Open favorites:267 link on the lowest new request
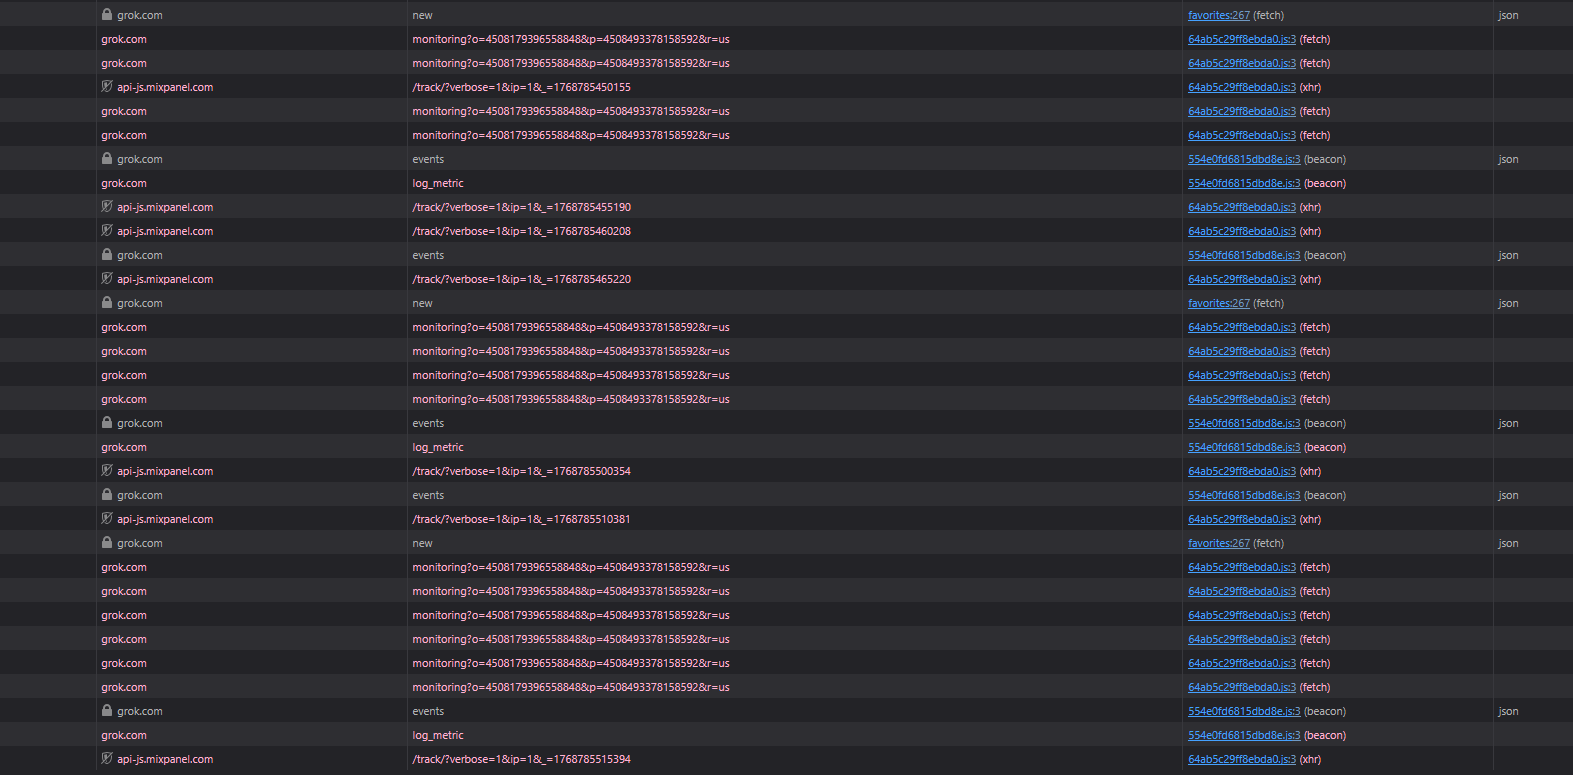This screenshot has height=775, width=1573. [1218, 543]
